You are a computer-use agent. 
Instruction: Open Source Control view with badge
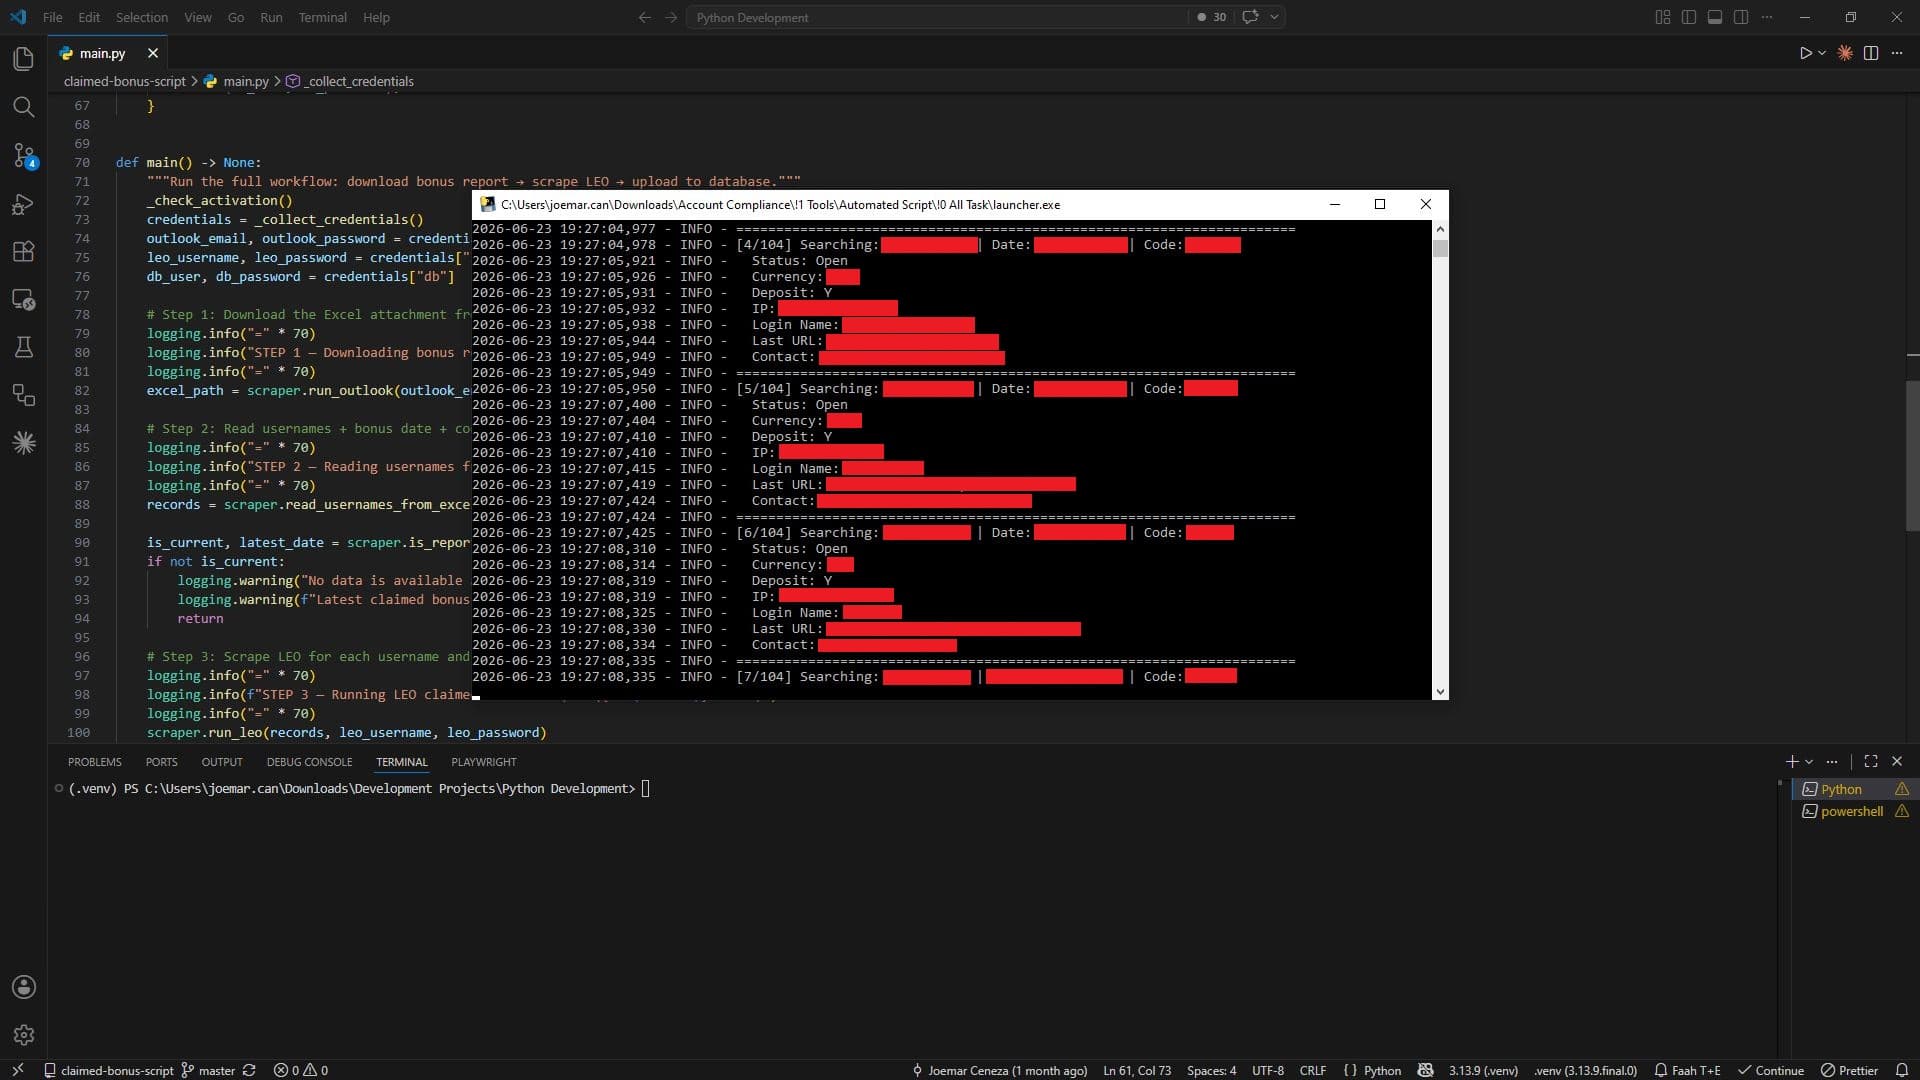tap(24, 155)
